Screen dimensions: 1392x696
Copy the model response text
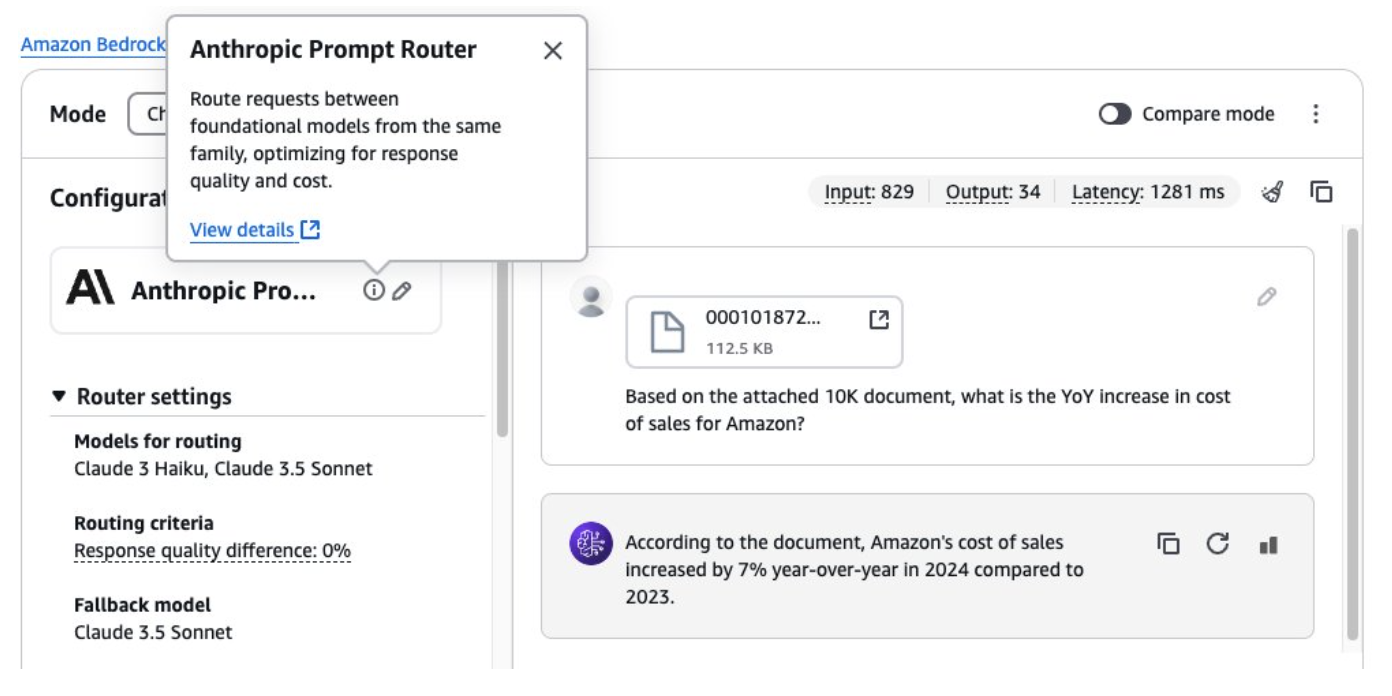point(1168,544)
